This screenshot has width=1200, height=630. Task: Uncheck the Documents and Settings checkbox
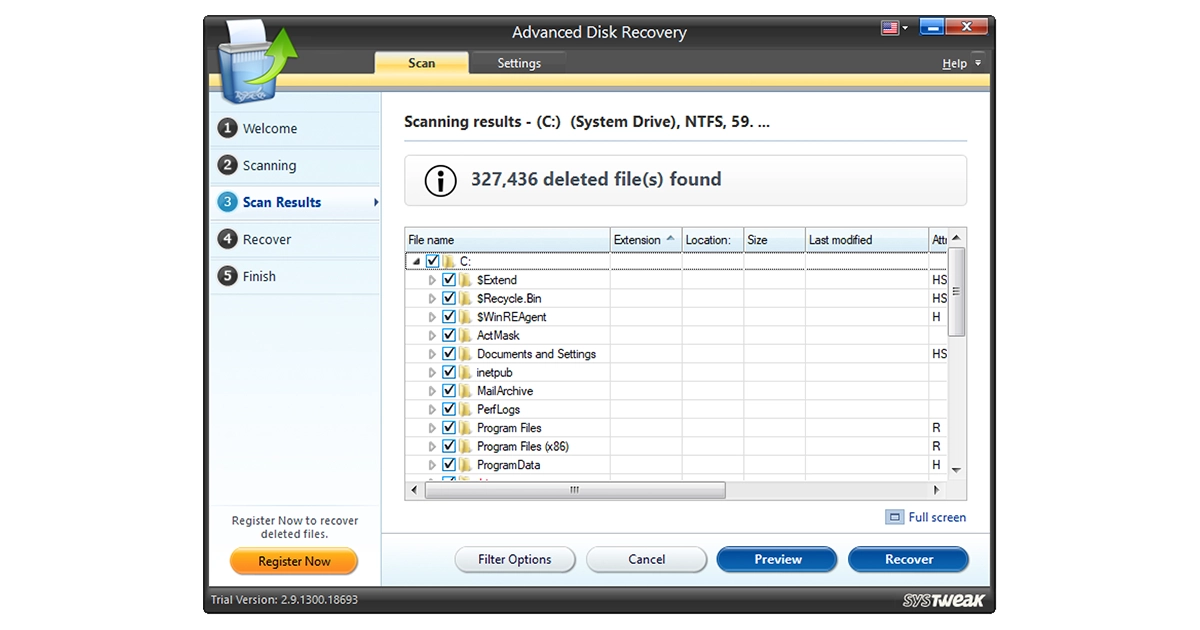(449, 354)
